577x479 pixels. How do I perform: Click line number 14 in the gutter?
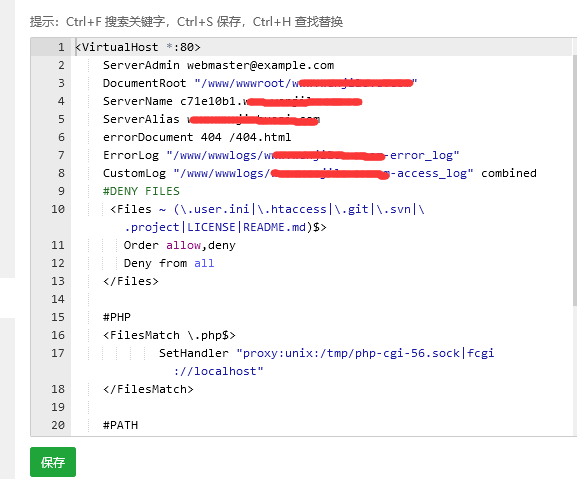[x=58, y=299]
